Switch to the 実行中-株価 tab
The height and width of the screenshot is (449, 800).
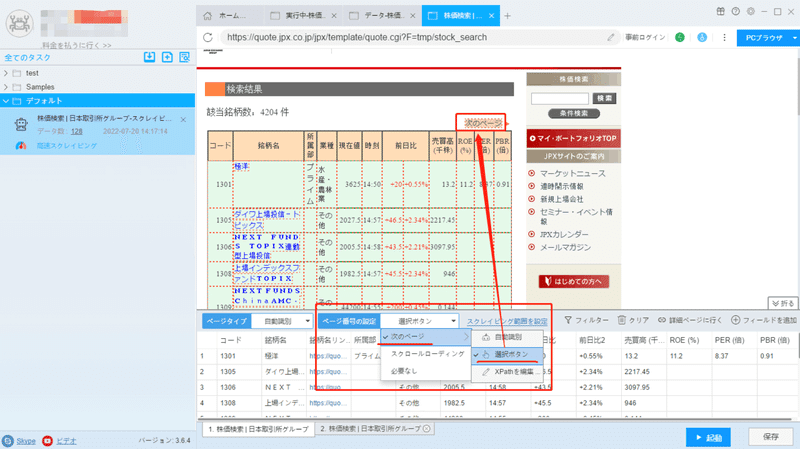[x=304, y=16]
